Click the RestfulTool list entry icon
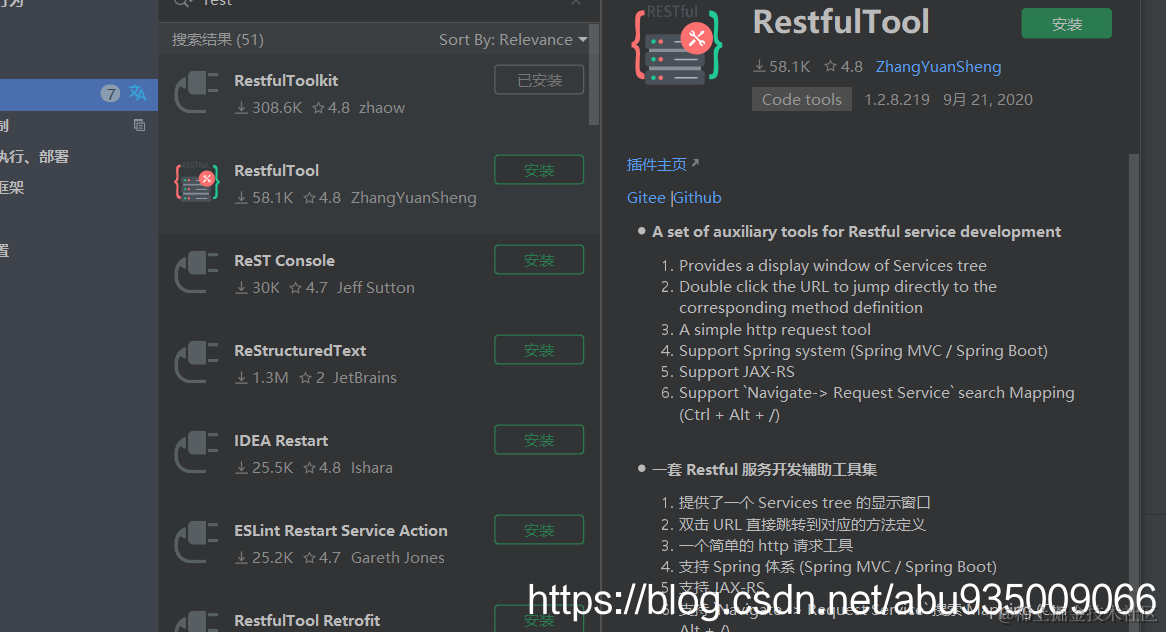The width and height of the screenshot is (1166, 632). coord(196,182)
